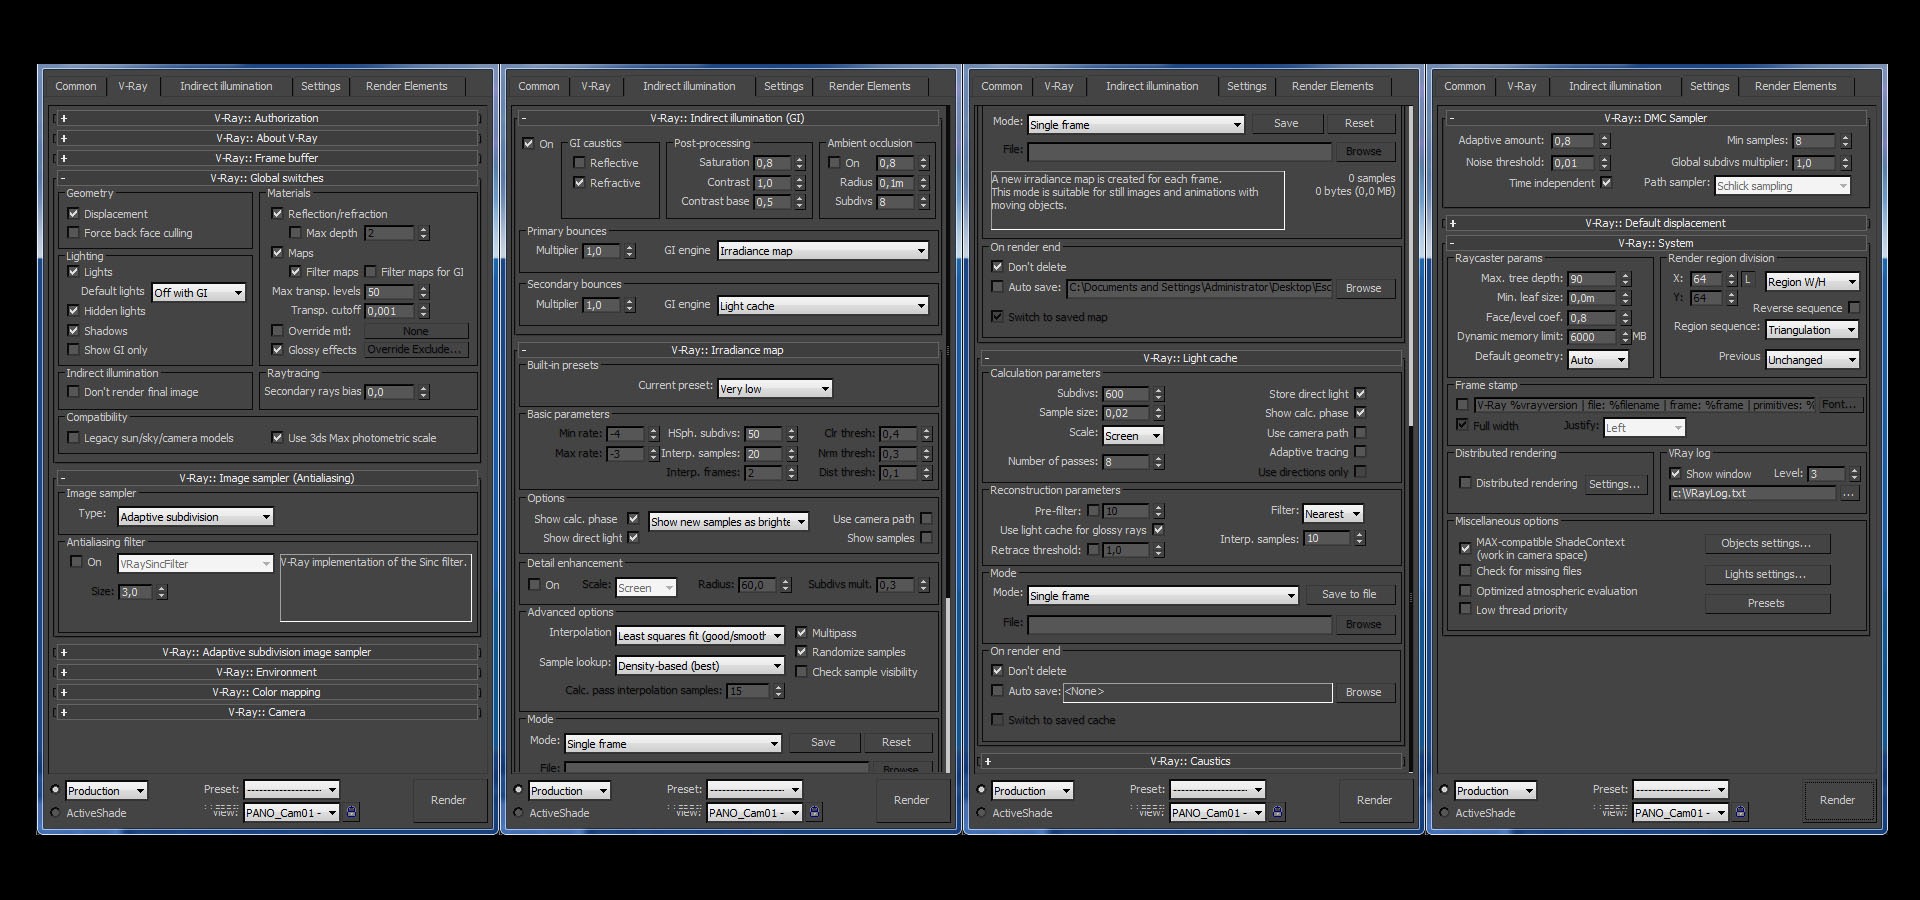Open the Default geometry Auto dropdown
1920x900 pixels.
point(1598,360)
